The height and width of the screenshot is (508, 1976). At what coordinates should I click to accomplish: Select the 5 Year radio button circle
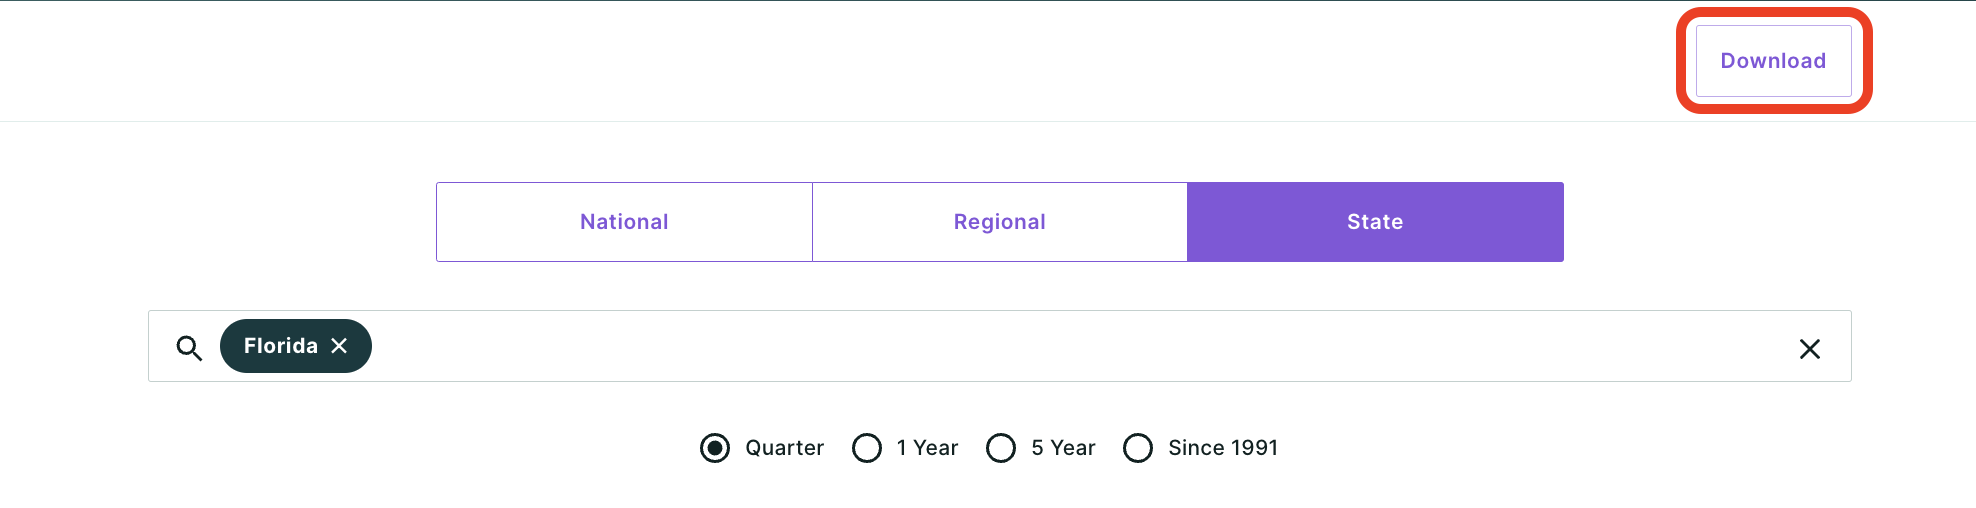click(x=1001, y=448)
